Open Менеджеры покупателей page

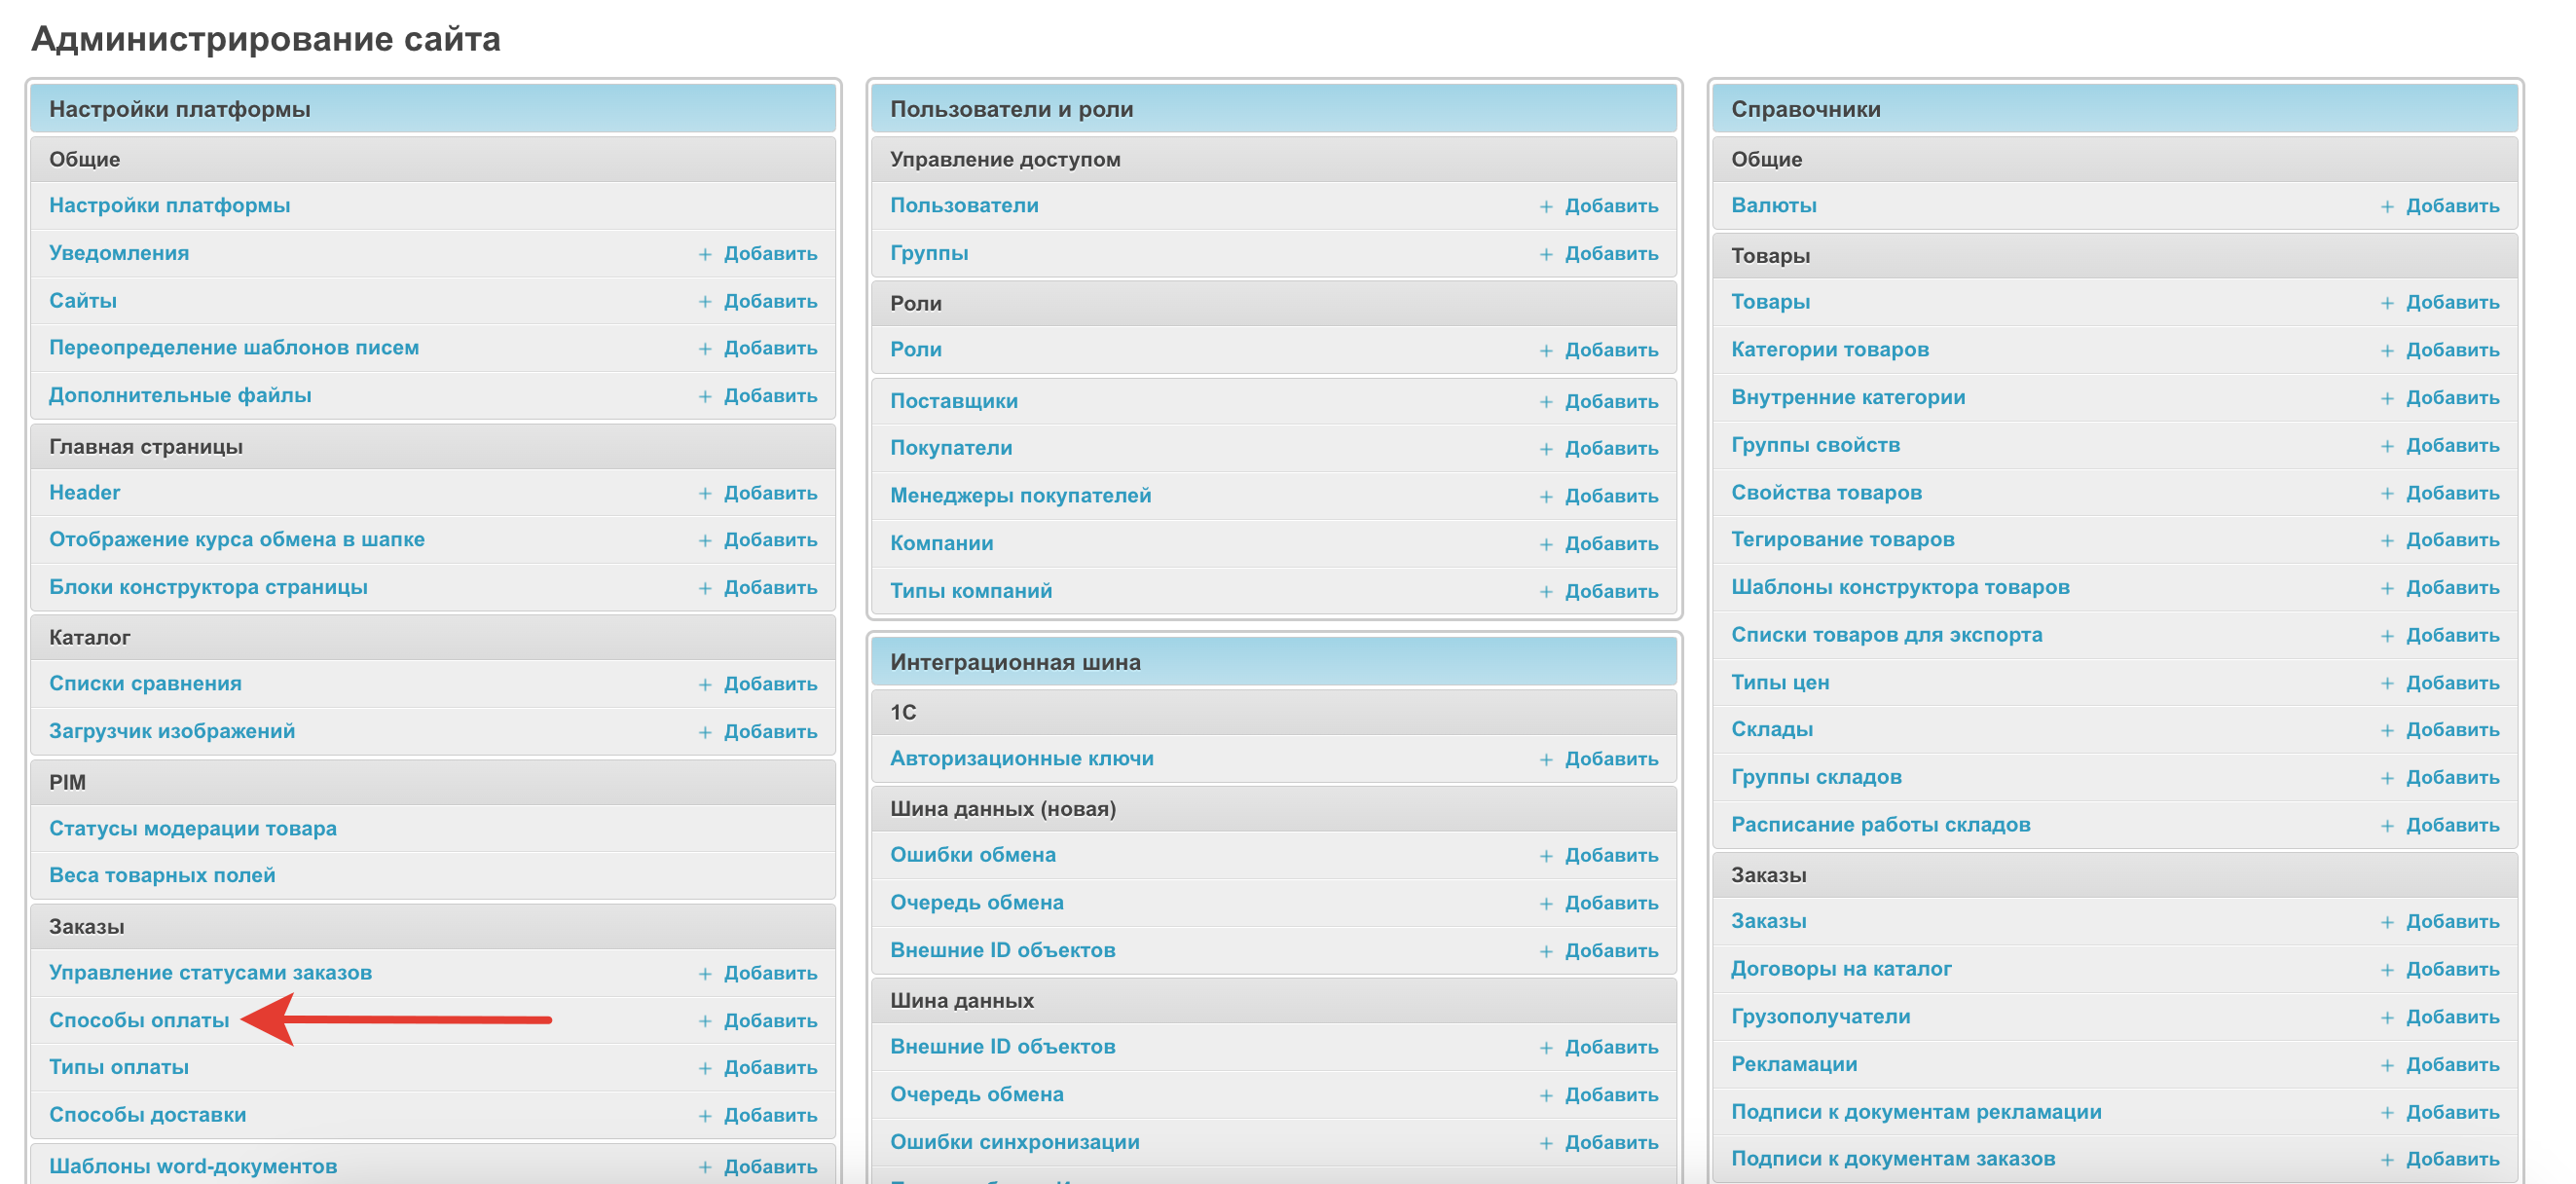[1020, 495]
